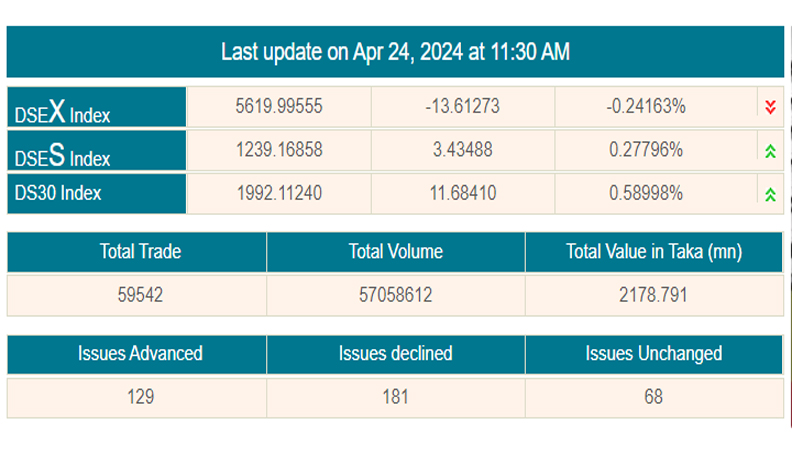
Task: Click the red down arrow for DSEX
Action: click(769, 107)
